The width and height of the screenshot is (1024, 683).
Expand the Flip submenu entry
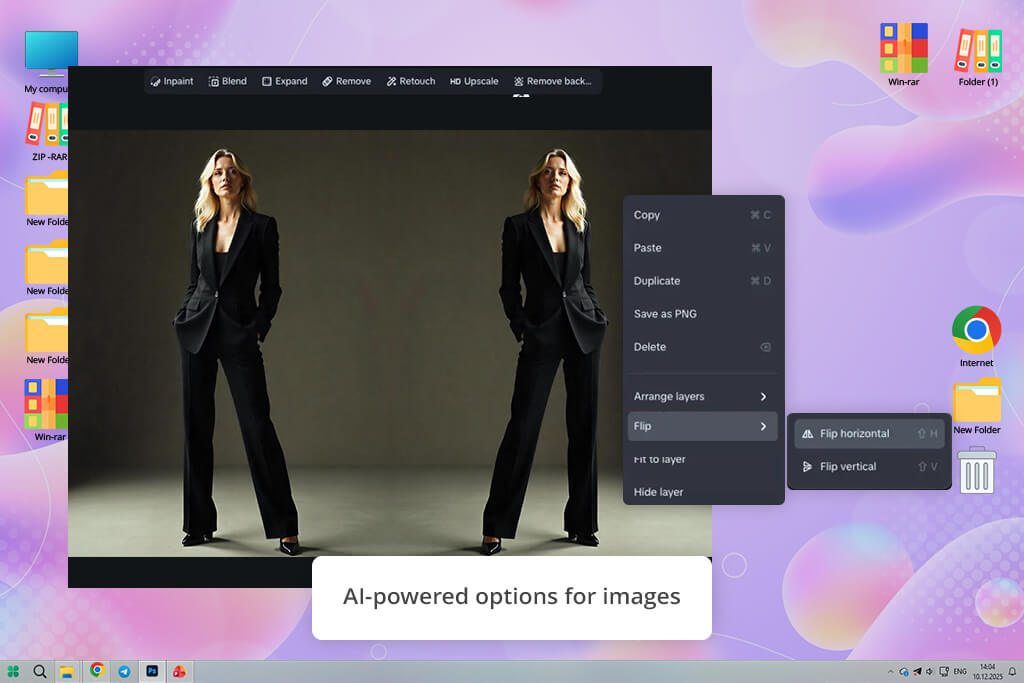[x=702, y=426]
